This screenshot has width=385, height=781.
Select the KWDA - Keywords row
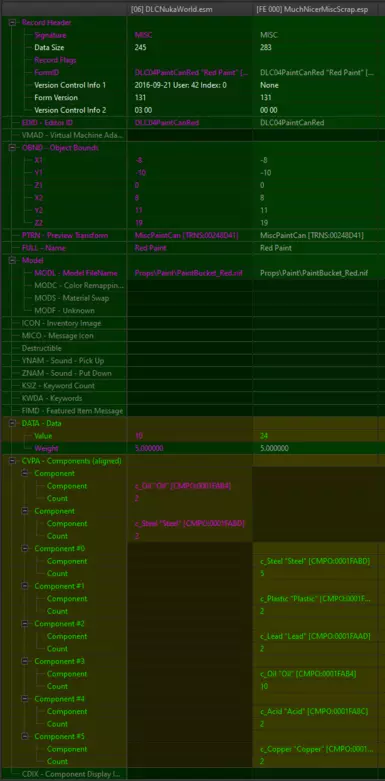click(192, 398)
